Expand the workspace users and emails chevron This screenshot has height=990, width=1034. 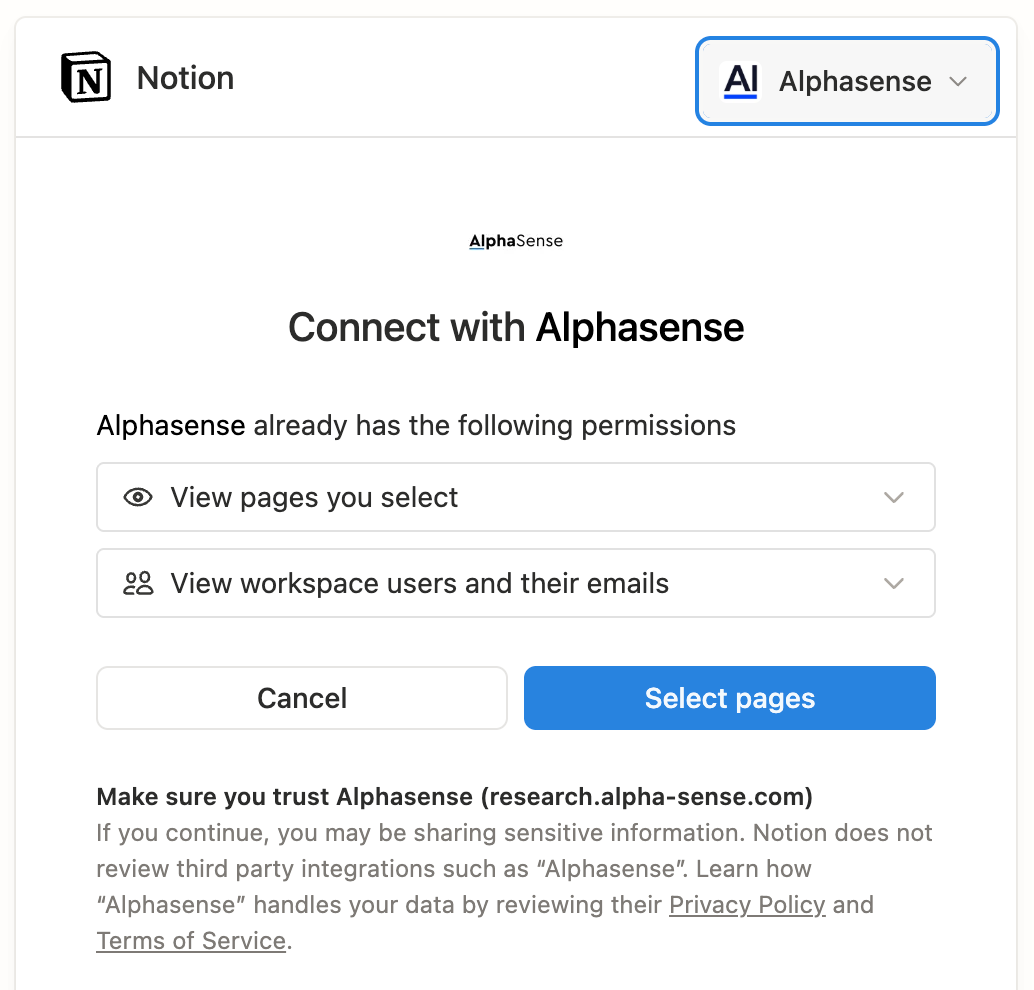click(x=894, y=583)
